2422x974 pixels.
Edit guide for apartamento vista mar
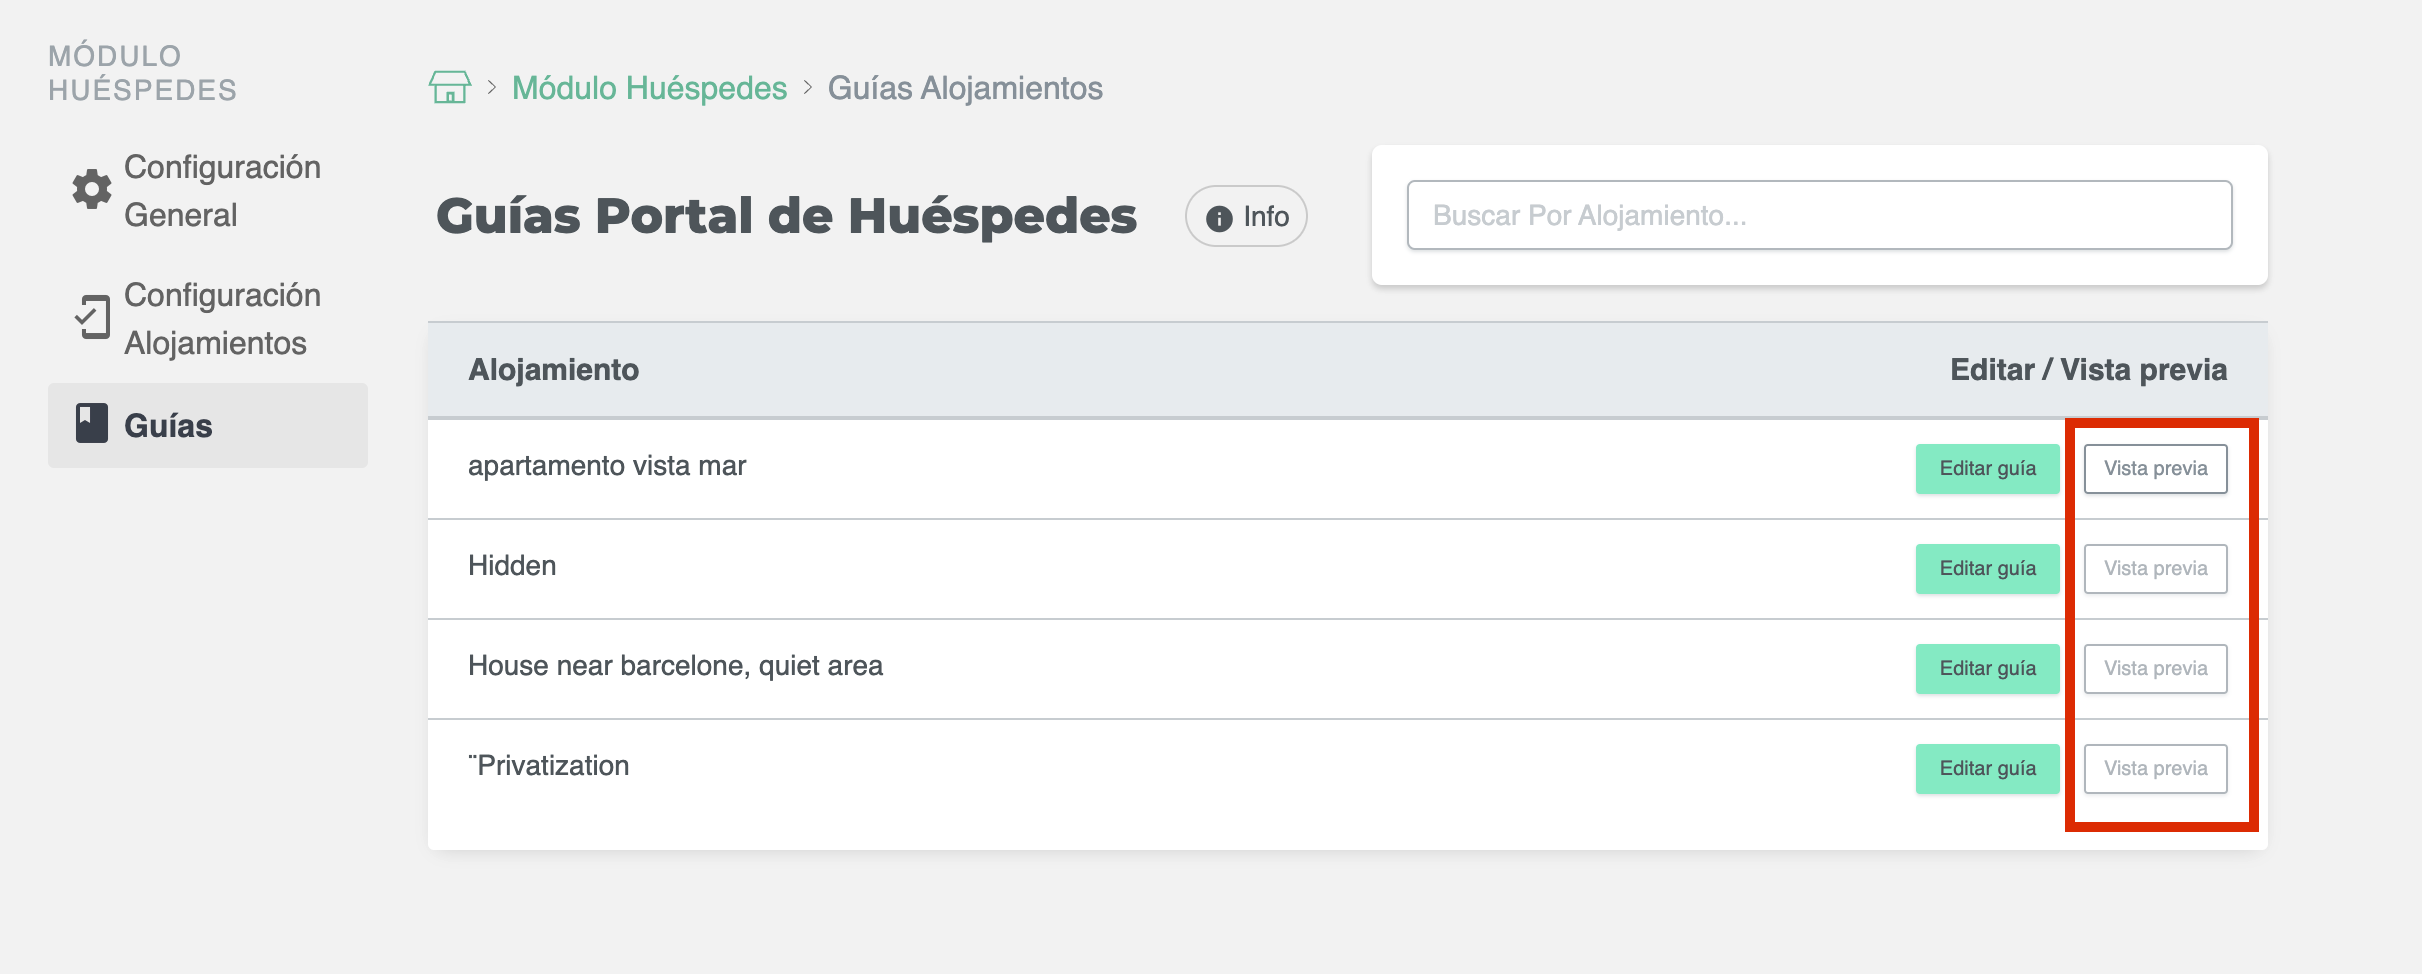coord(1987,469)
